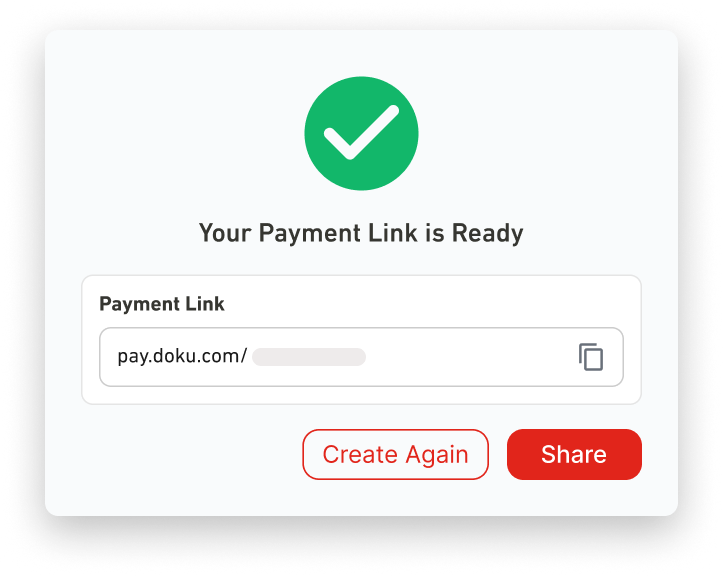Screen dimensions: 723x576
Task: Create another payment link
Action: click(395, 454)
